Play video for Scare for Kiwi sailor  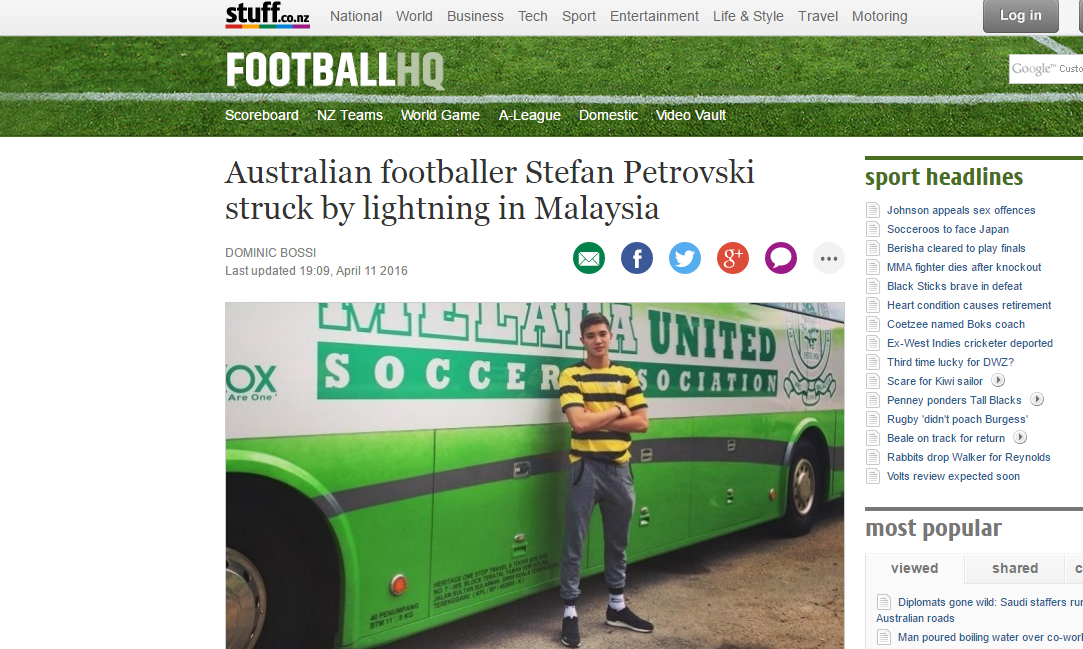(998, 380)
